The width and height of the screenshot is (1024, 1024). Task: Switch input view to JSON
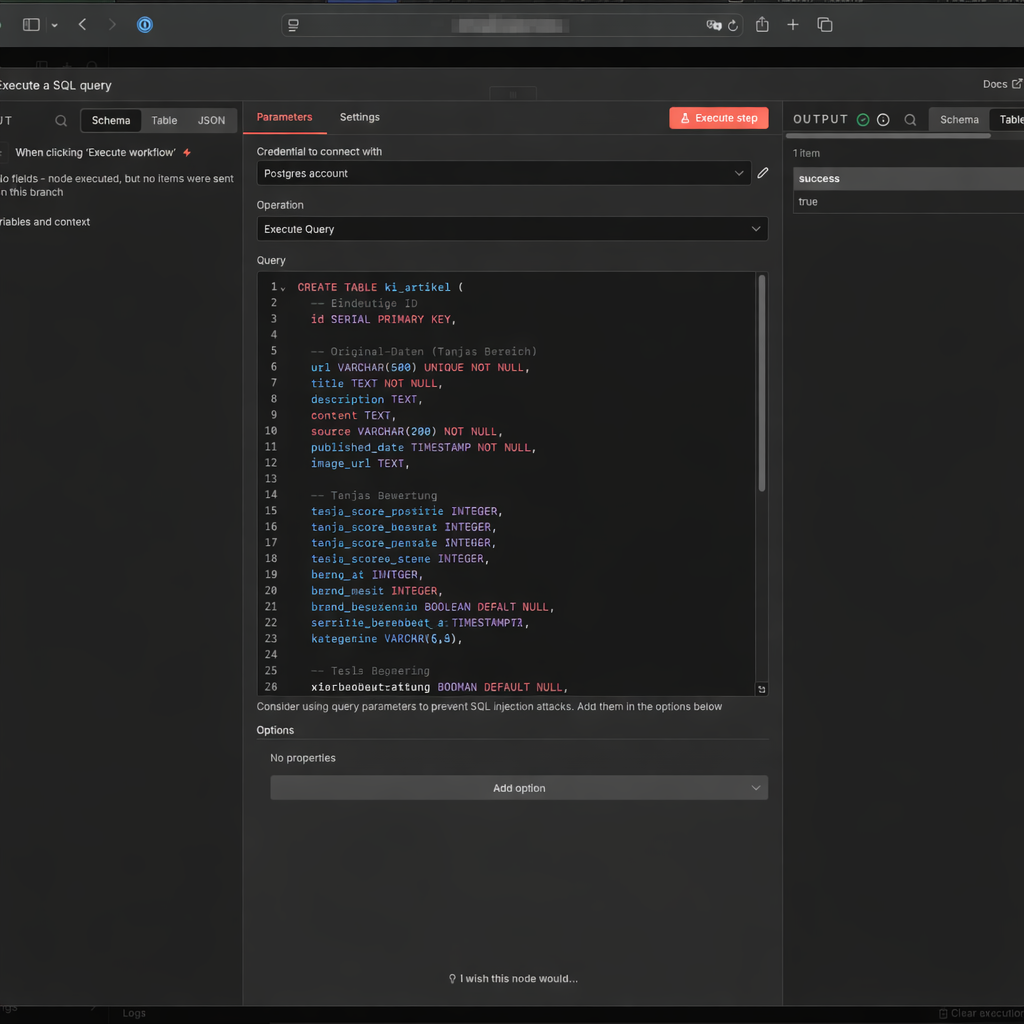tap(211, 121)
